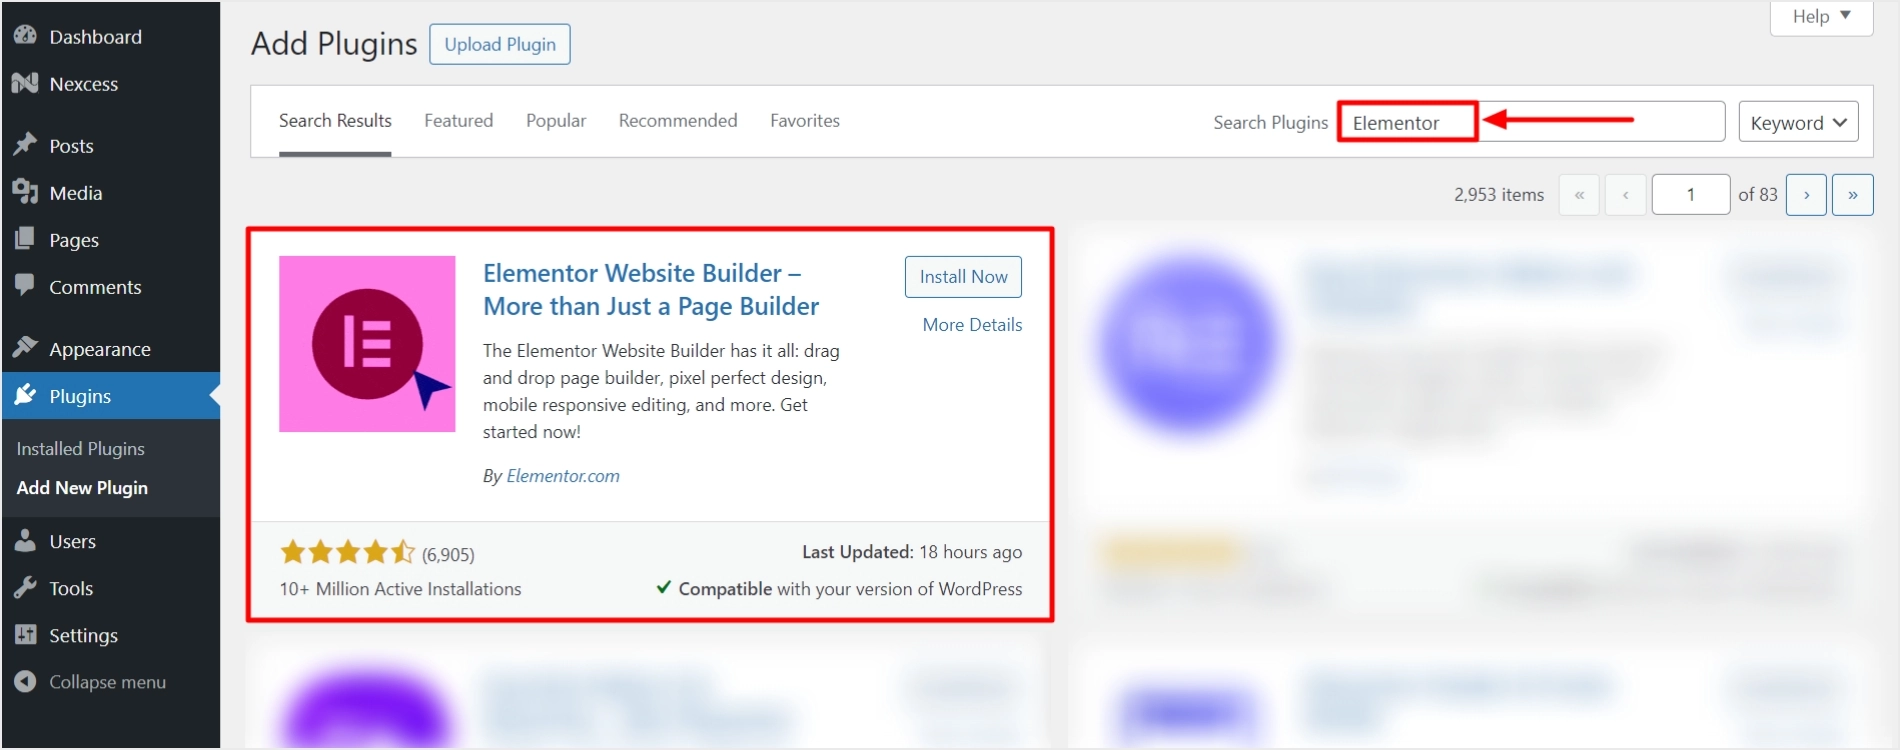Viewport: 1900px width, 750px height.
Task: Click the 2,953 items count text
Action: click(1499, 195)
